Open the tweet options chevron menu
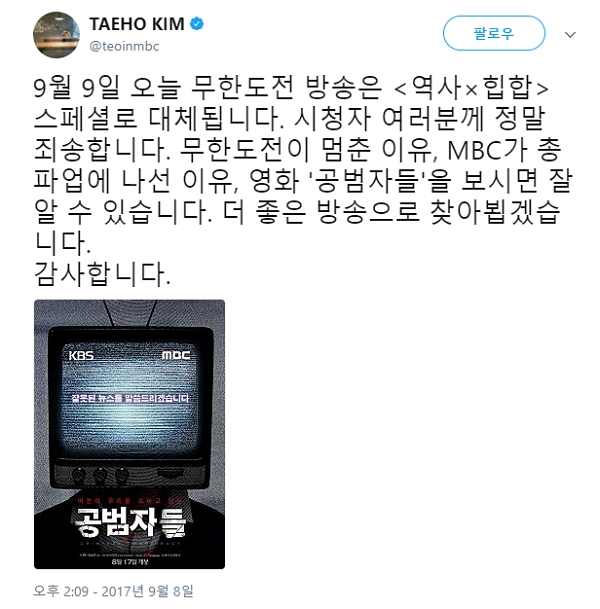This screenshot has height=609, width=600. pyautogui.click(x=570, y=35)
